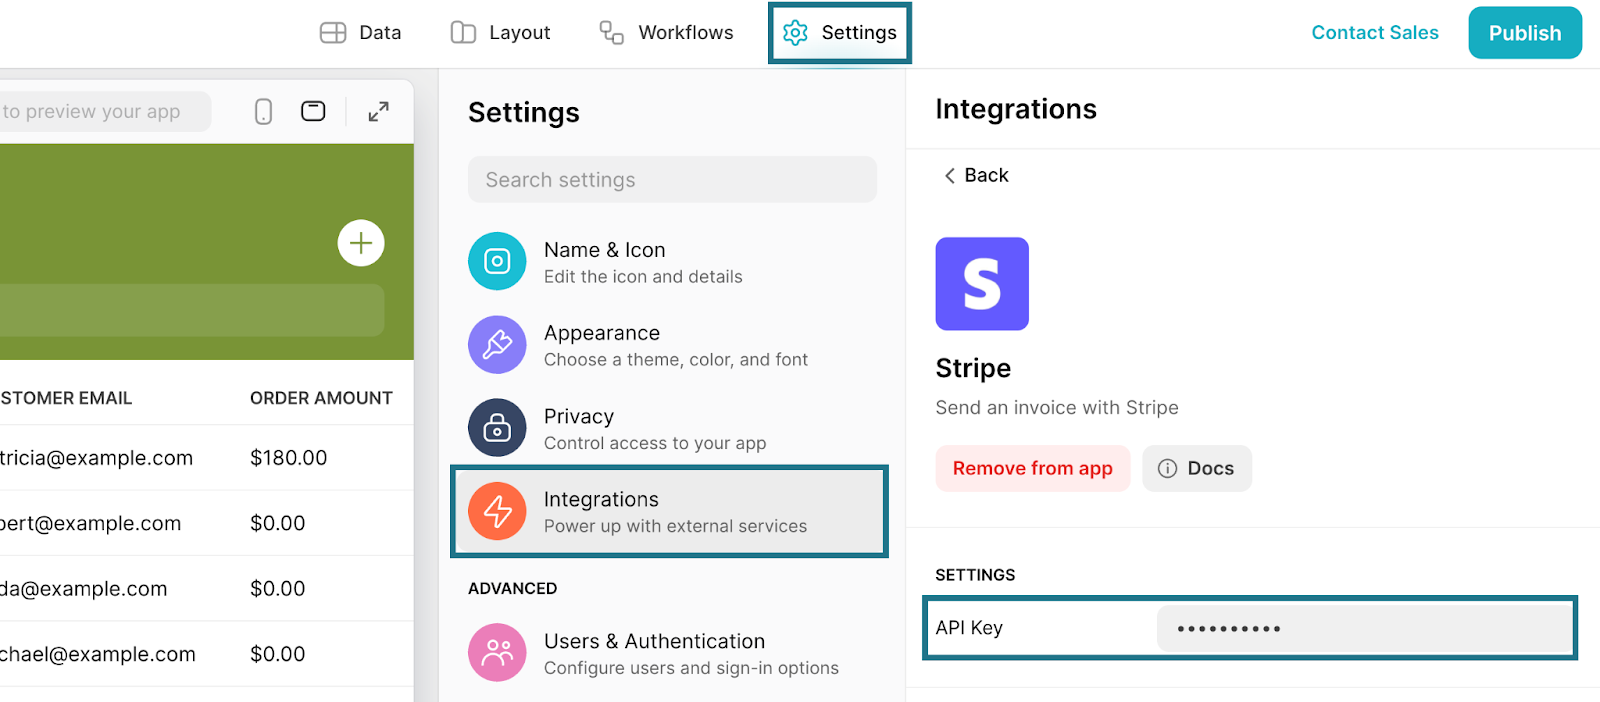Click the plus add button in preview

pos(361,243)
